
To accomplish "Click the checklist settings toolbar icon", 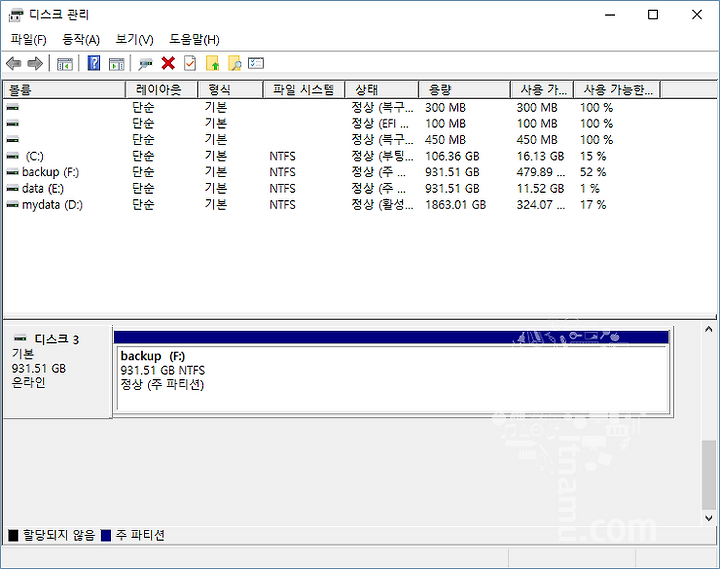I will pos(256,63).
